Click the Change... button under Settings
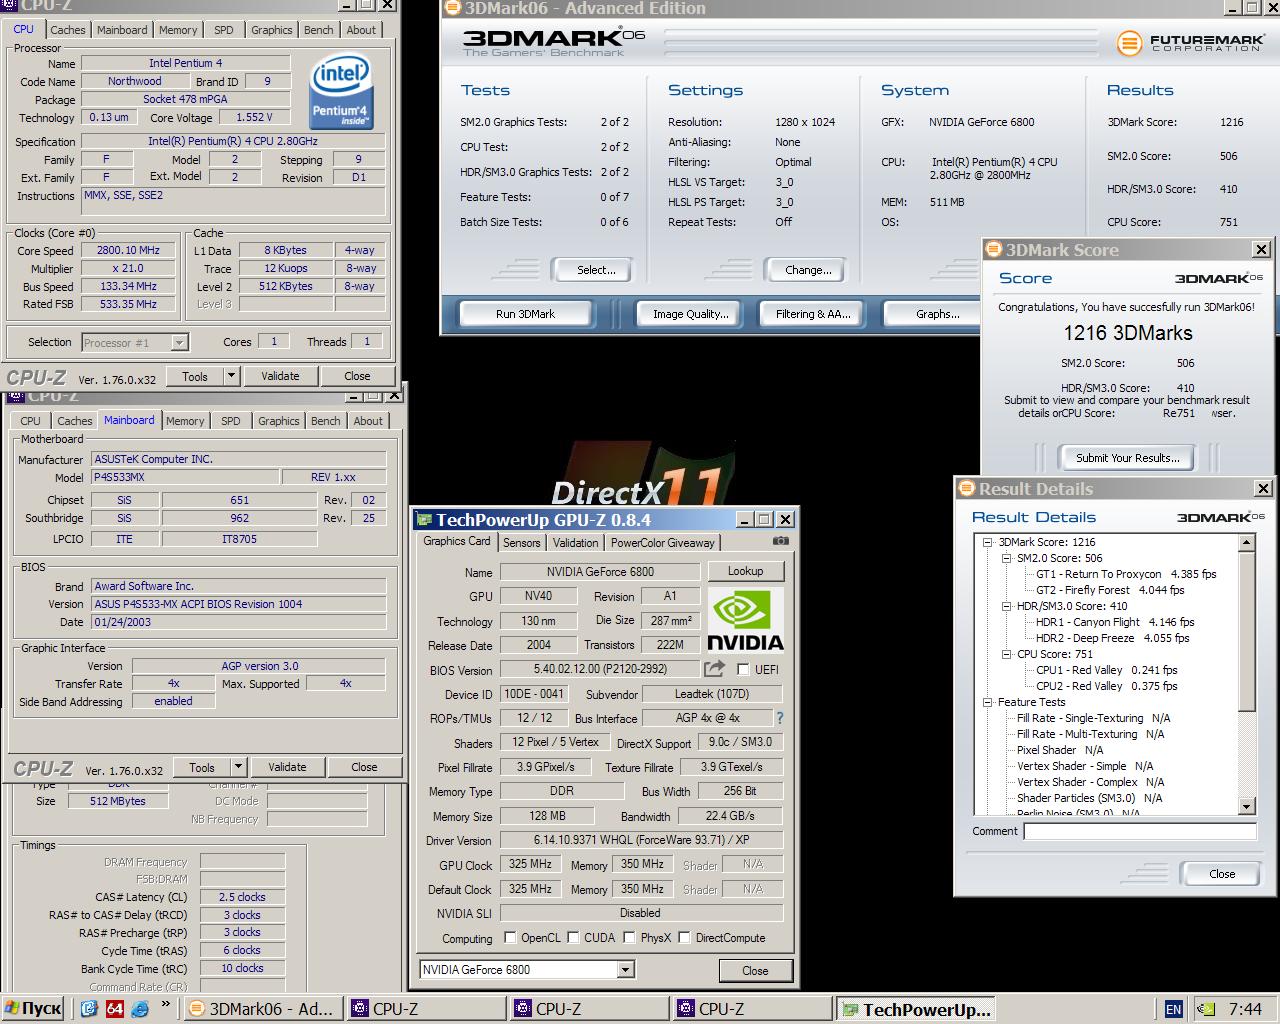 pos(808,270)
